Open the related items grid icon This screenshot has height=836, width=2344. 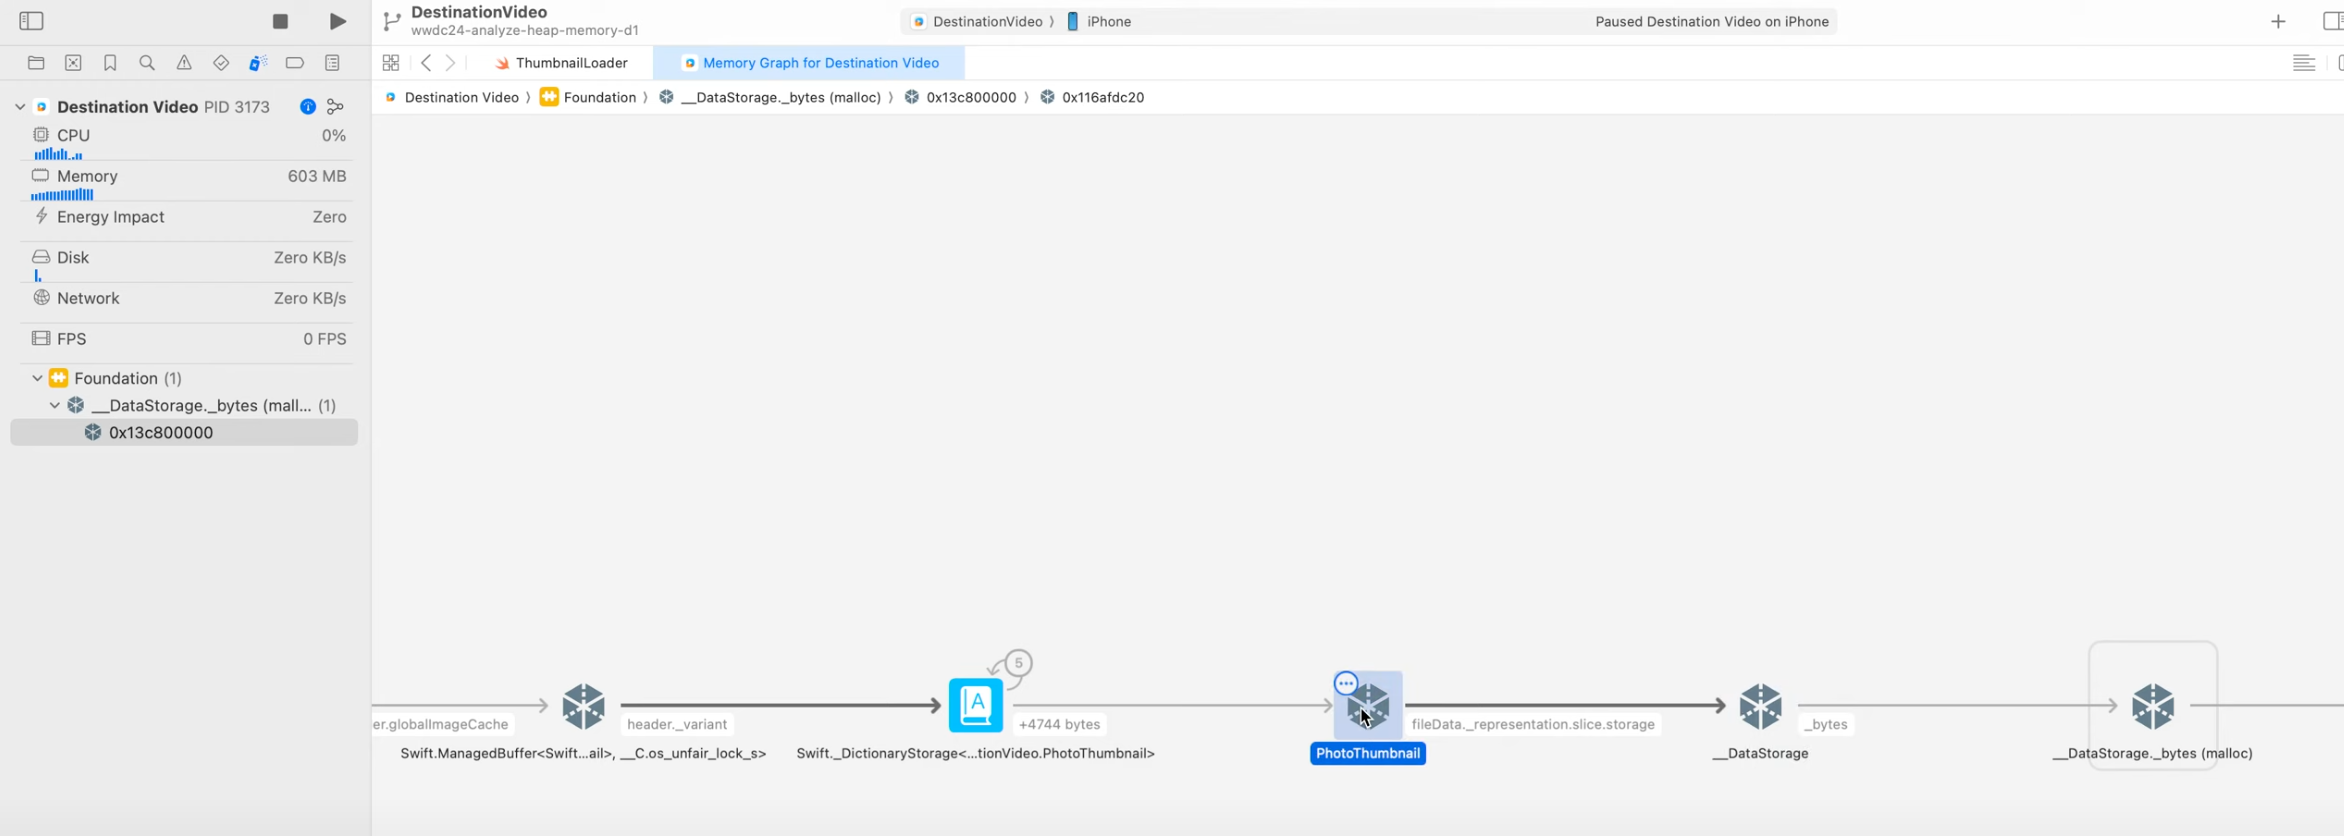(391, 63)
